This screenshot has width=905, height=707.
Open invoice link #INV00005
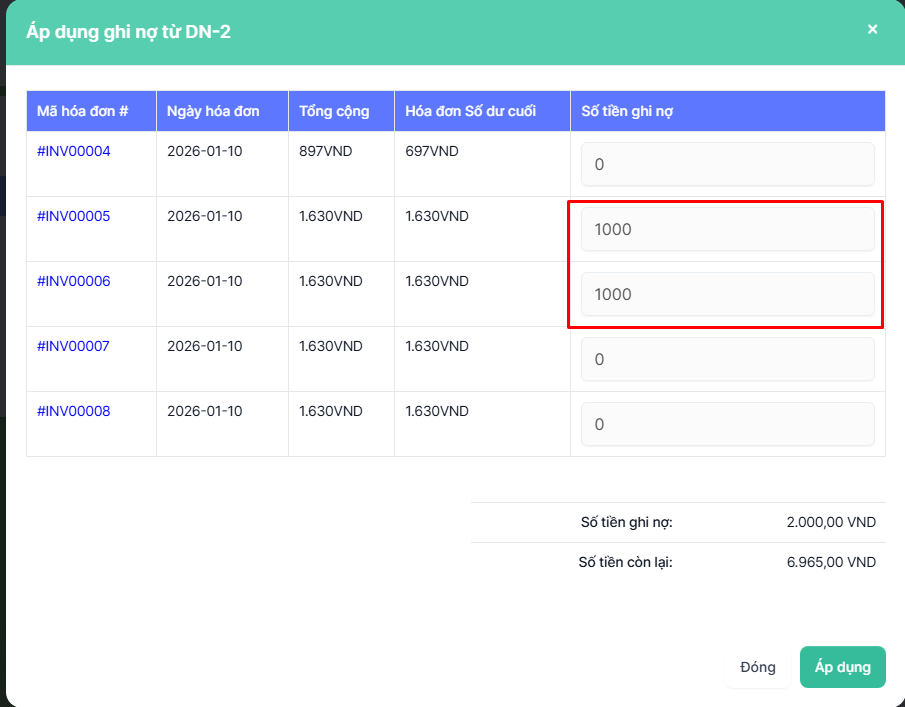coord(74,217)
